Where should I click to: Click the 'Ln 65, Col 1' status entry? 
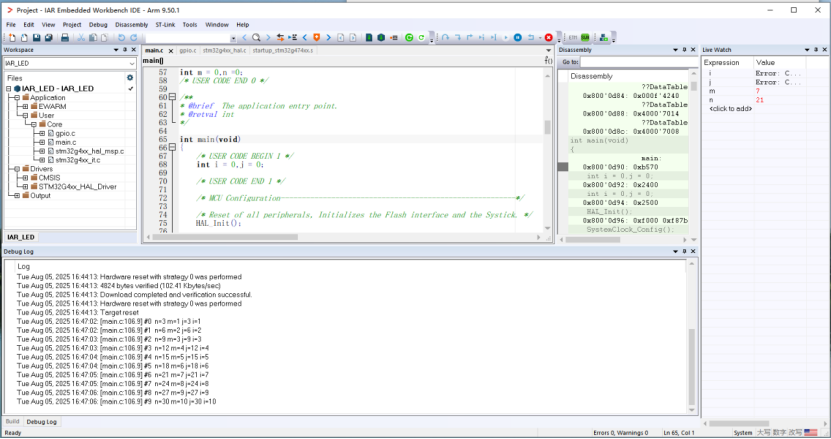679,433
